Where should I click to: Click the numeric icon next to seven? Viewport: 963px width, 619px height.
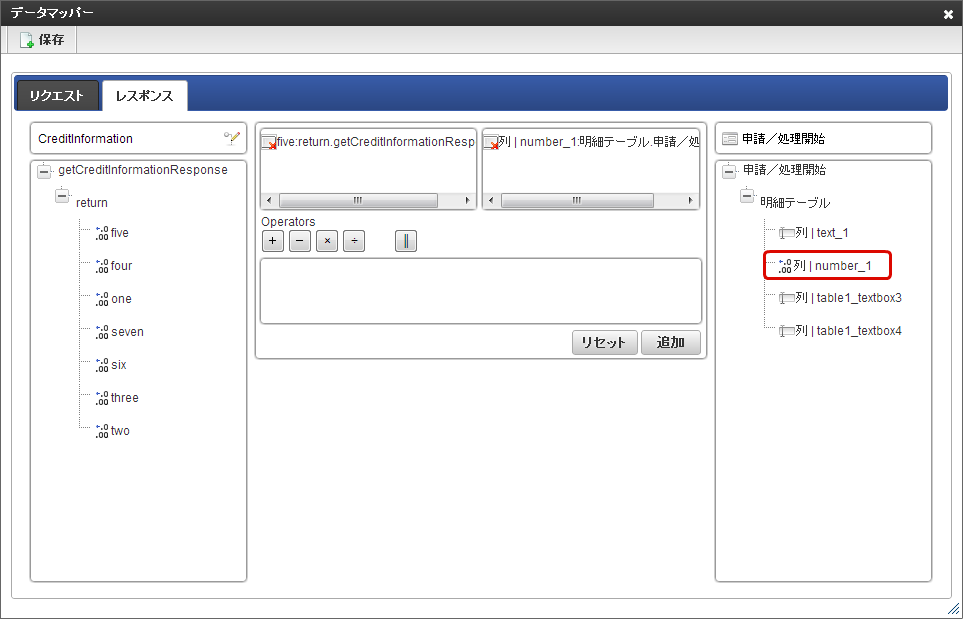[102, 332]
